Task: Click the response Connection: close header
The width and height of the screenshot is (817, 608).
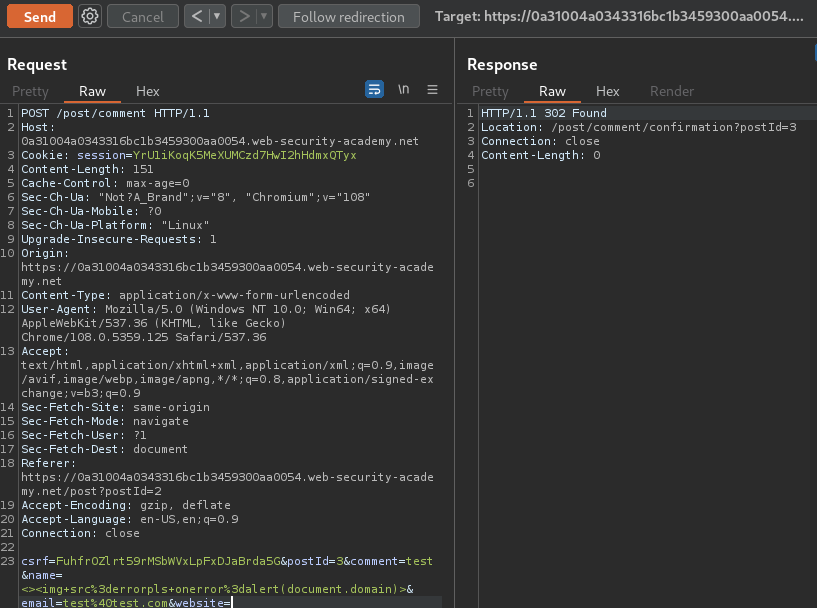Action: pyautogui.click(x=540, y=141)
